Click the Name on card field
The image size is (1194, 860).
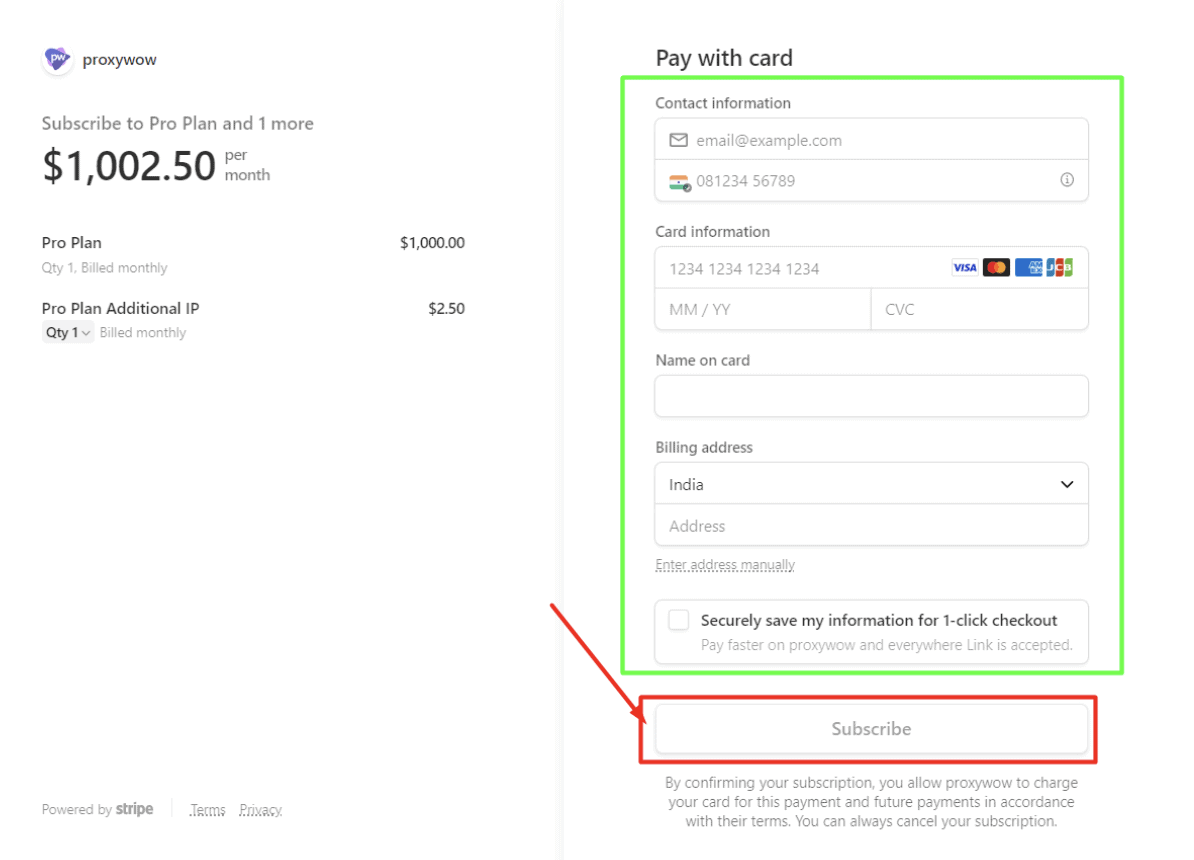click(871, 396)
